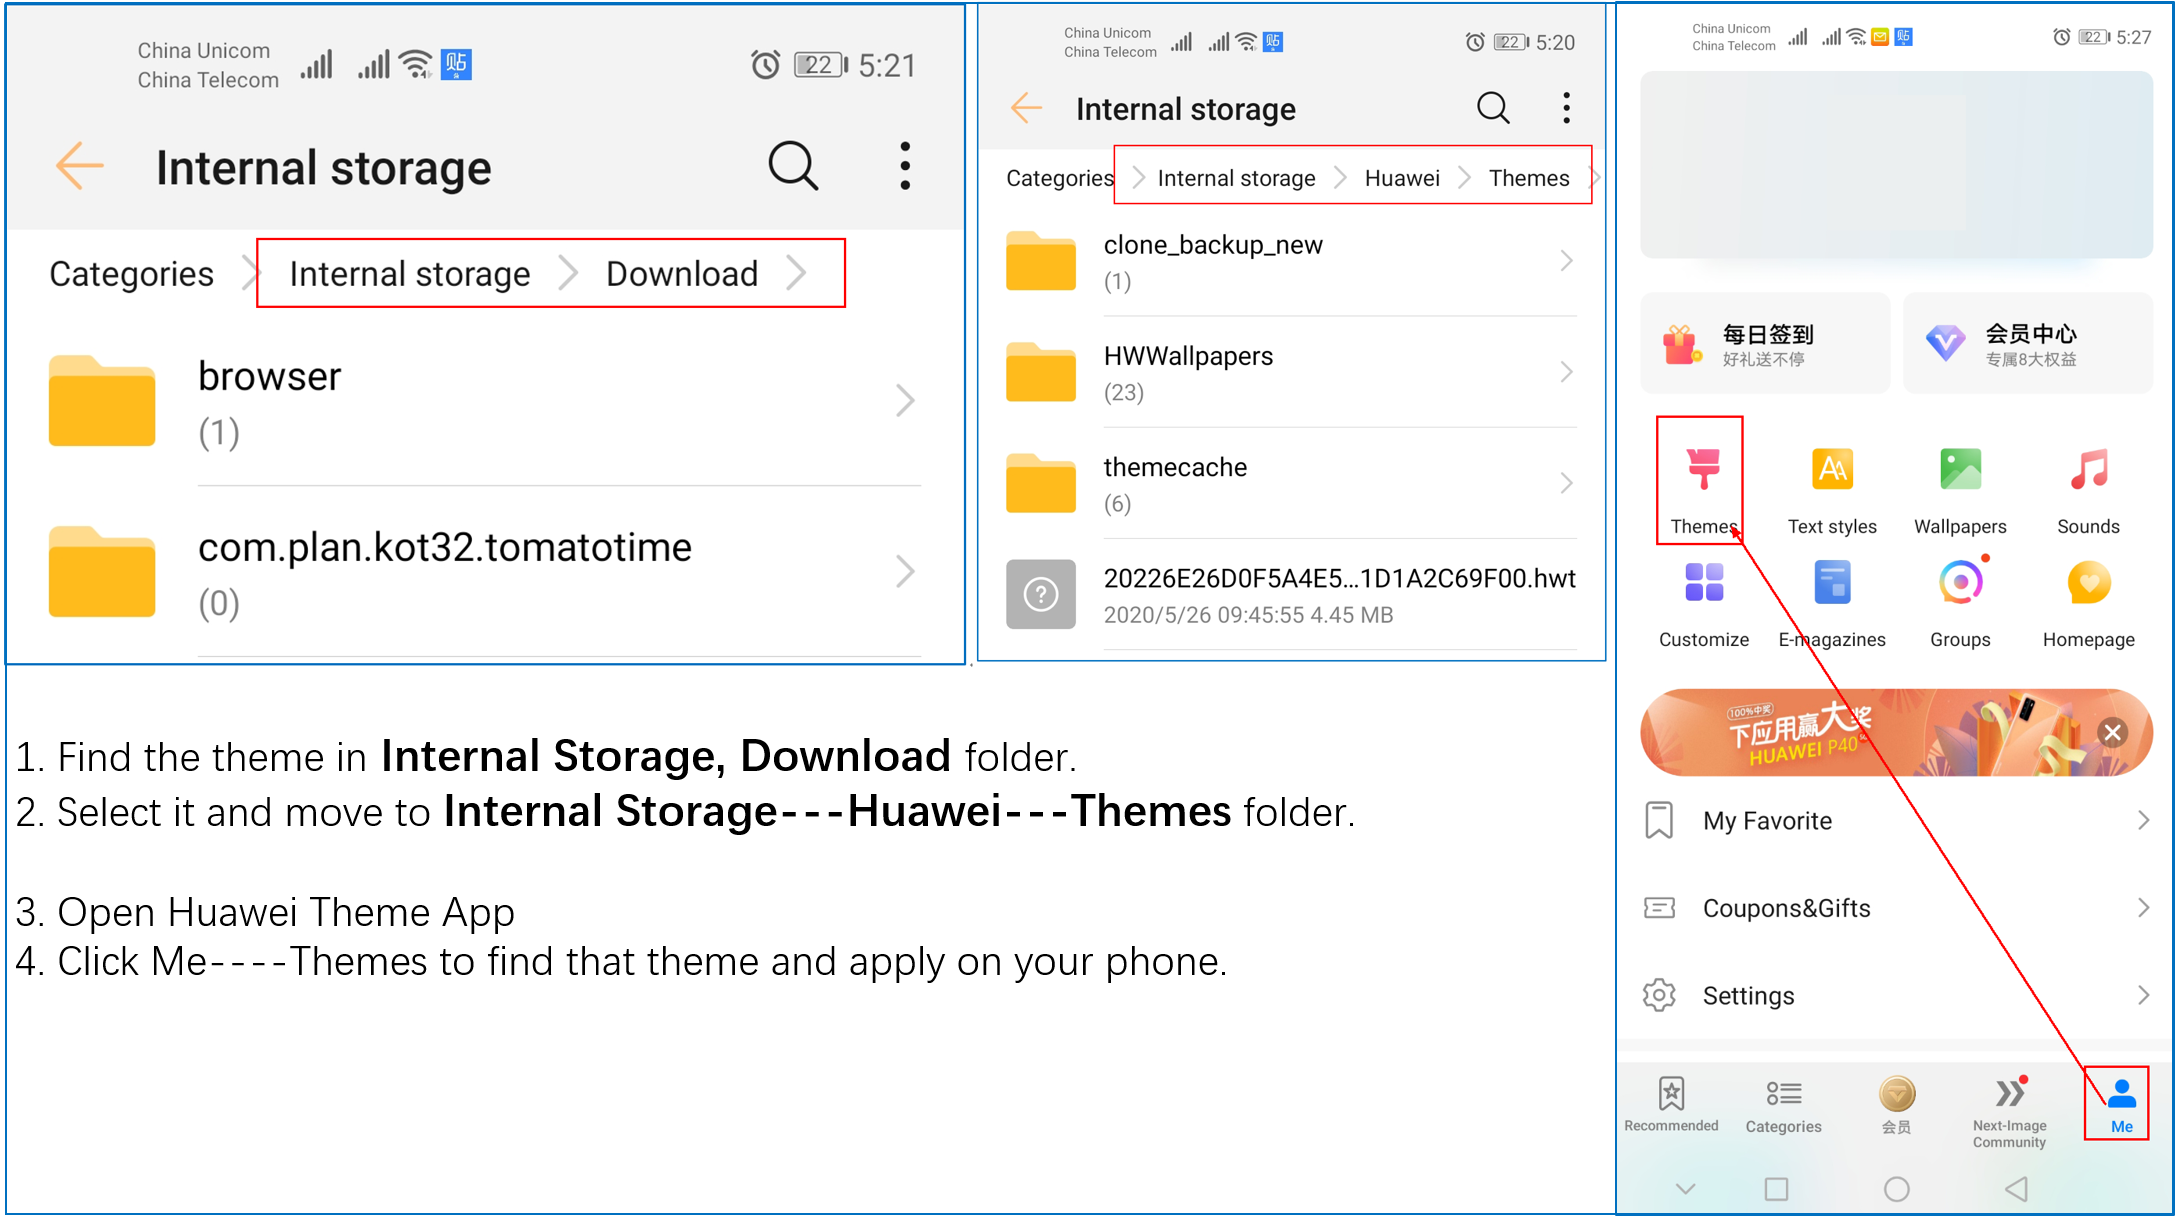Switch to the Recommended tab
Viewport: 2182px width, 1221px height.
pyautogui.click(x=1670, y=1105)
